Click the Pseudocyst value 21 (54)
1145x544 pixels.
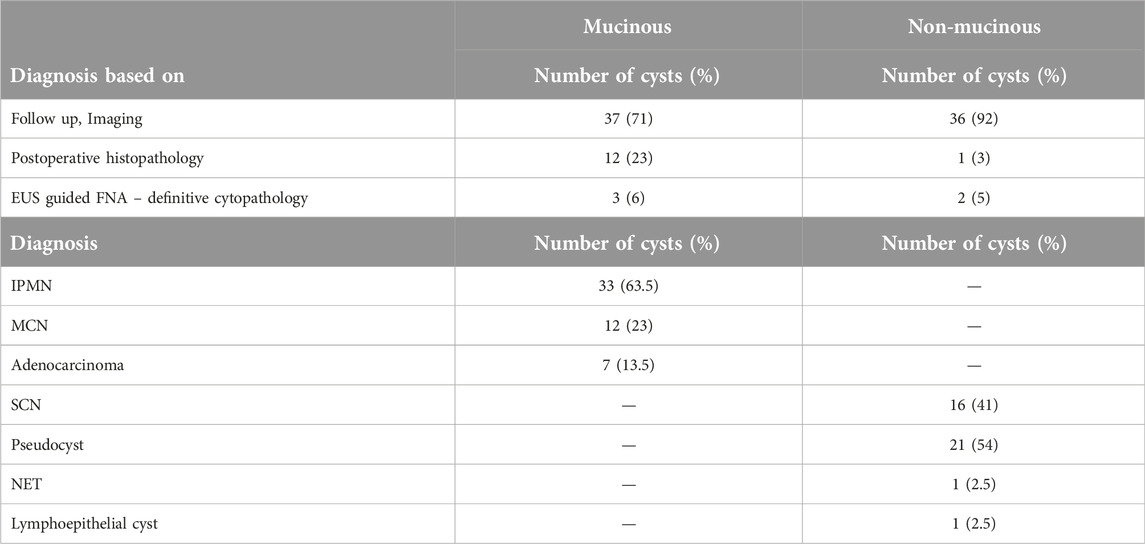(x=973, y=444)
